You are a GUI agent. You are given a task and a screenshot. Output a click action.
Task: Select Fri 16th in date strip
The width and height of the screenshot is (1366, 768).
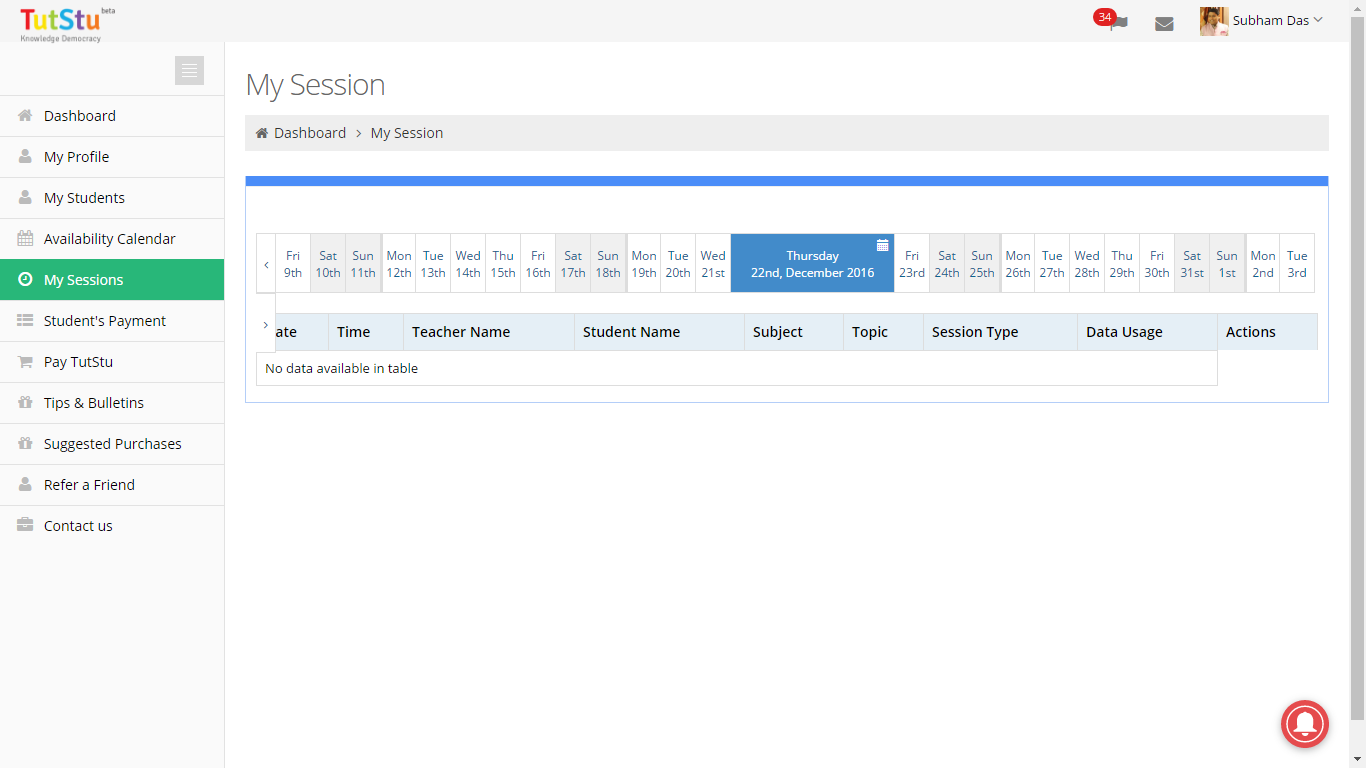[x=538, y=263]
